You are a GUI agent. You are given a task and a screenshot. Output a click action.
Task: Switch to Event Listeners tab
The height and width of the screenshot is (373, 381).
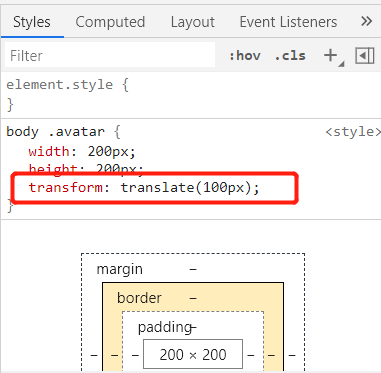(288, 22)
